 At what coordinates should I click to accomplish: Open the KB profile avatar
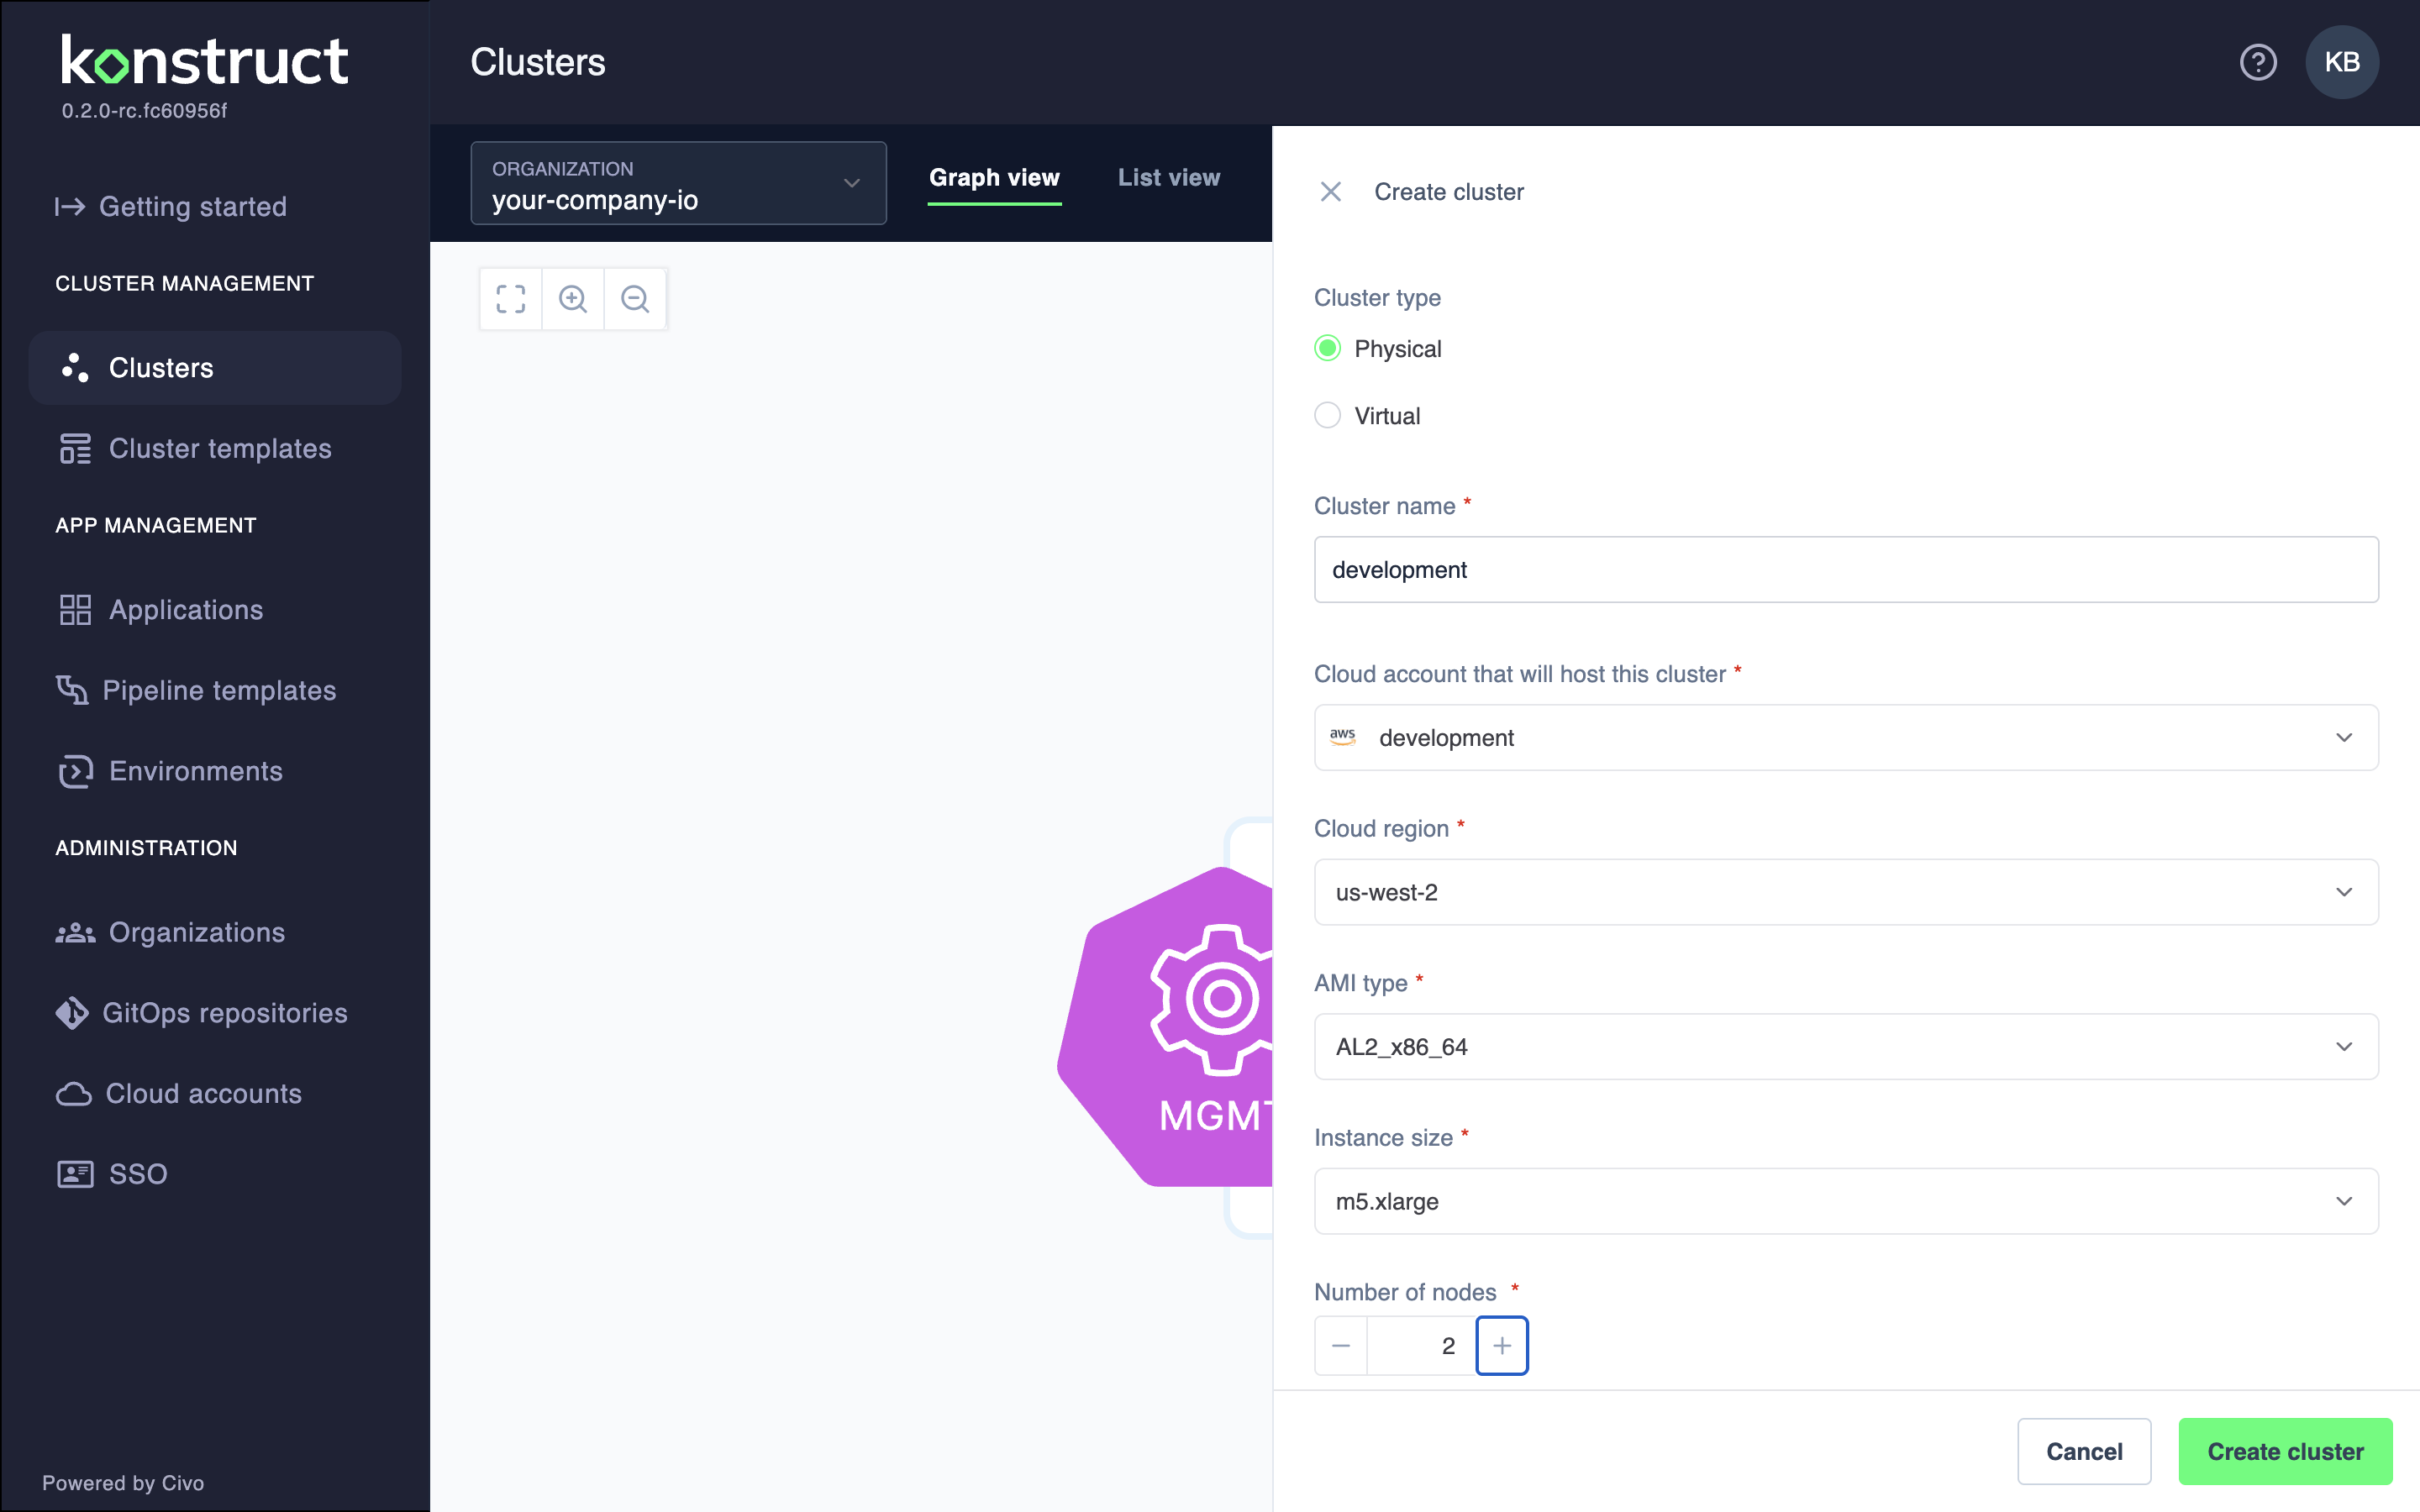click(x=2341, y=61)
